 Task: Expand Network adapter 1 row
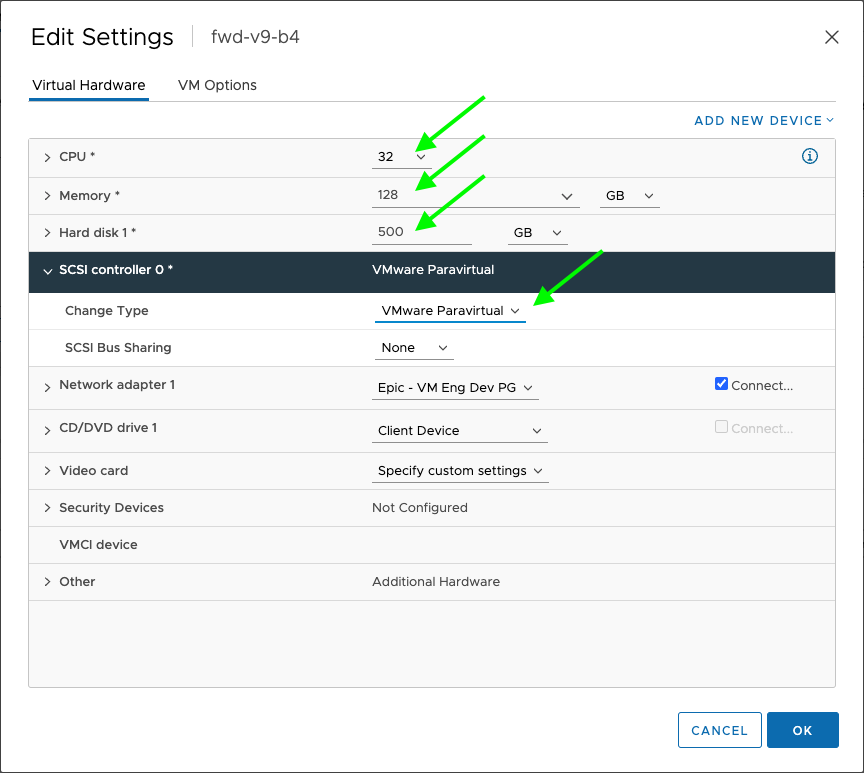tap(47, 386)
